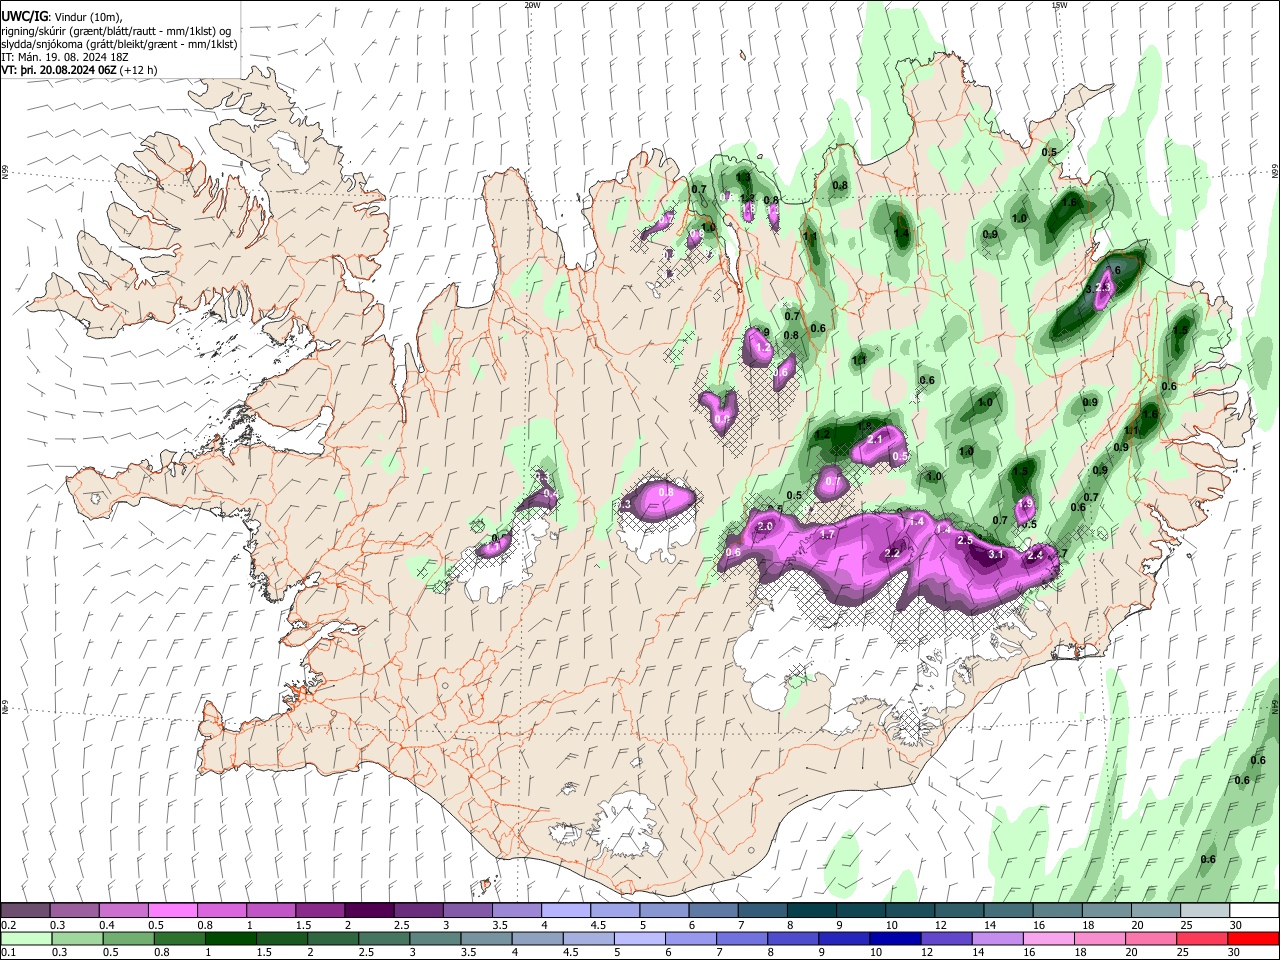Click the 'slydda/snjókoma' legend description line
The image size is (1280, 960).
click(119, 44)
